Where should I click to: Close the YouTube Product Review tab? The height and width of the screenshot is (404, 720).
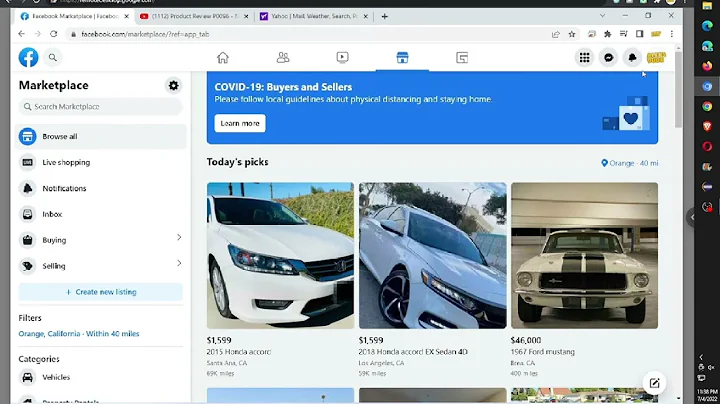pyautogui.click(x=246, y=16)
